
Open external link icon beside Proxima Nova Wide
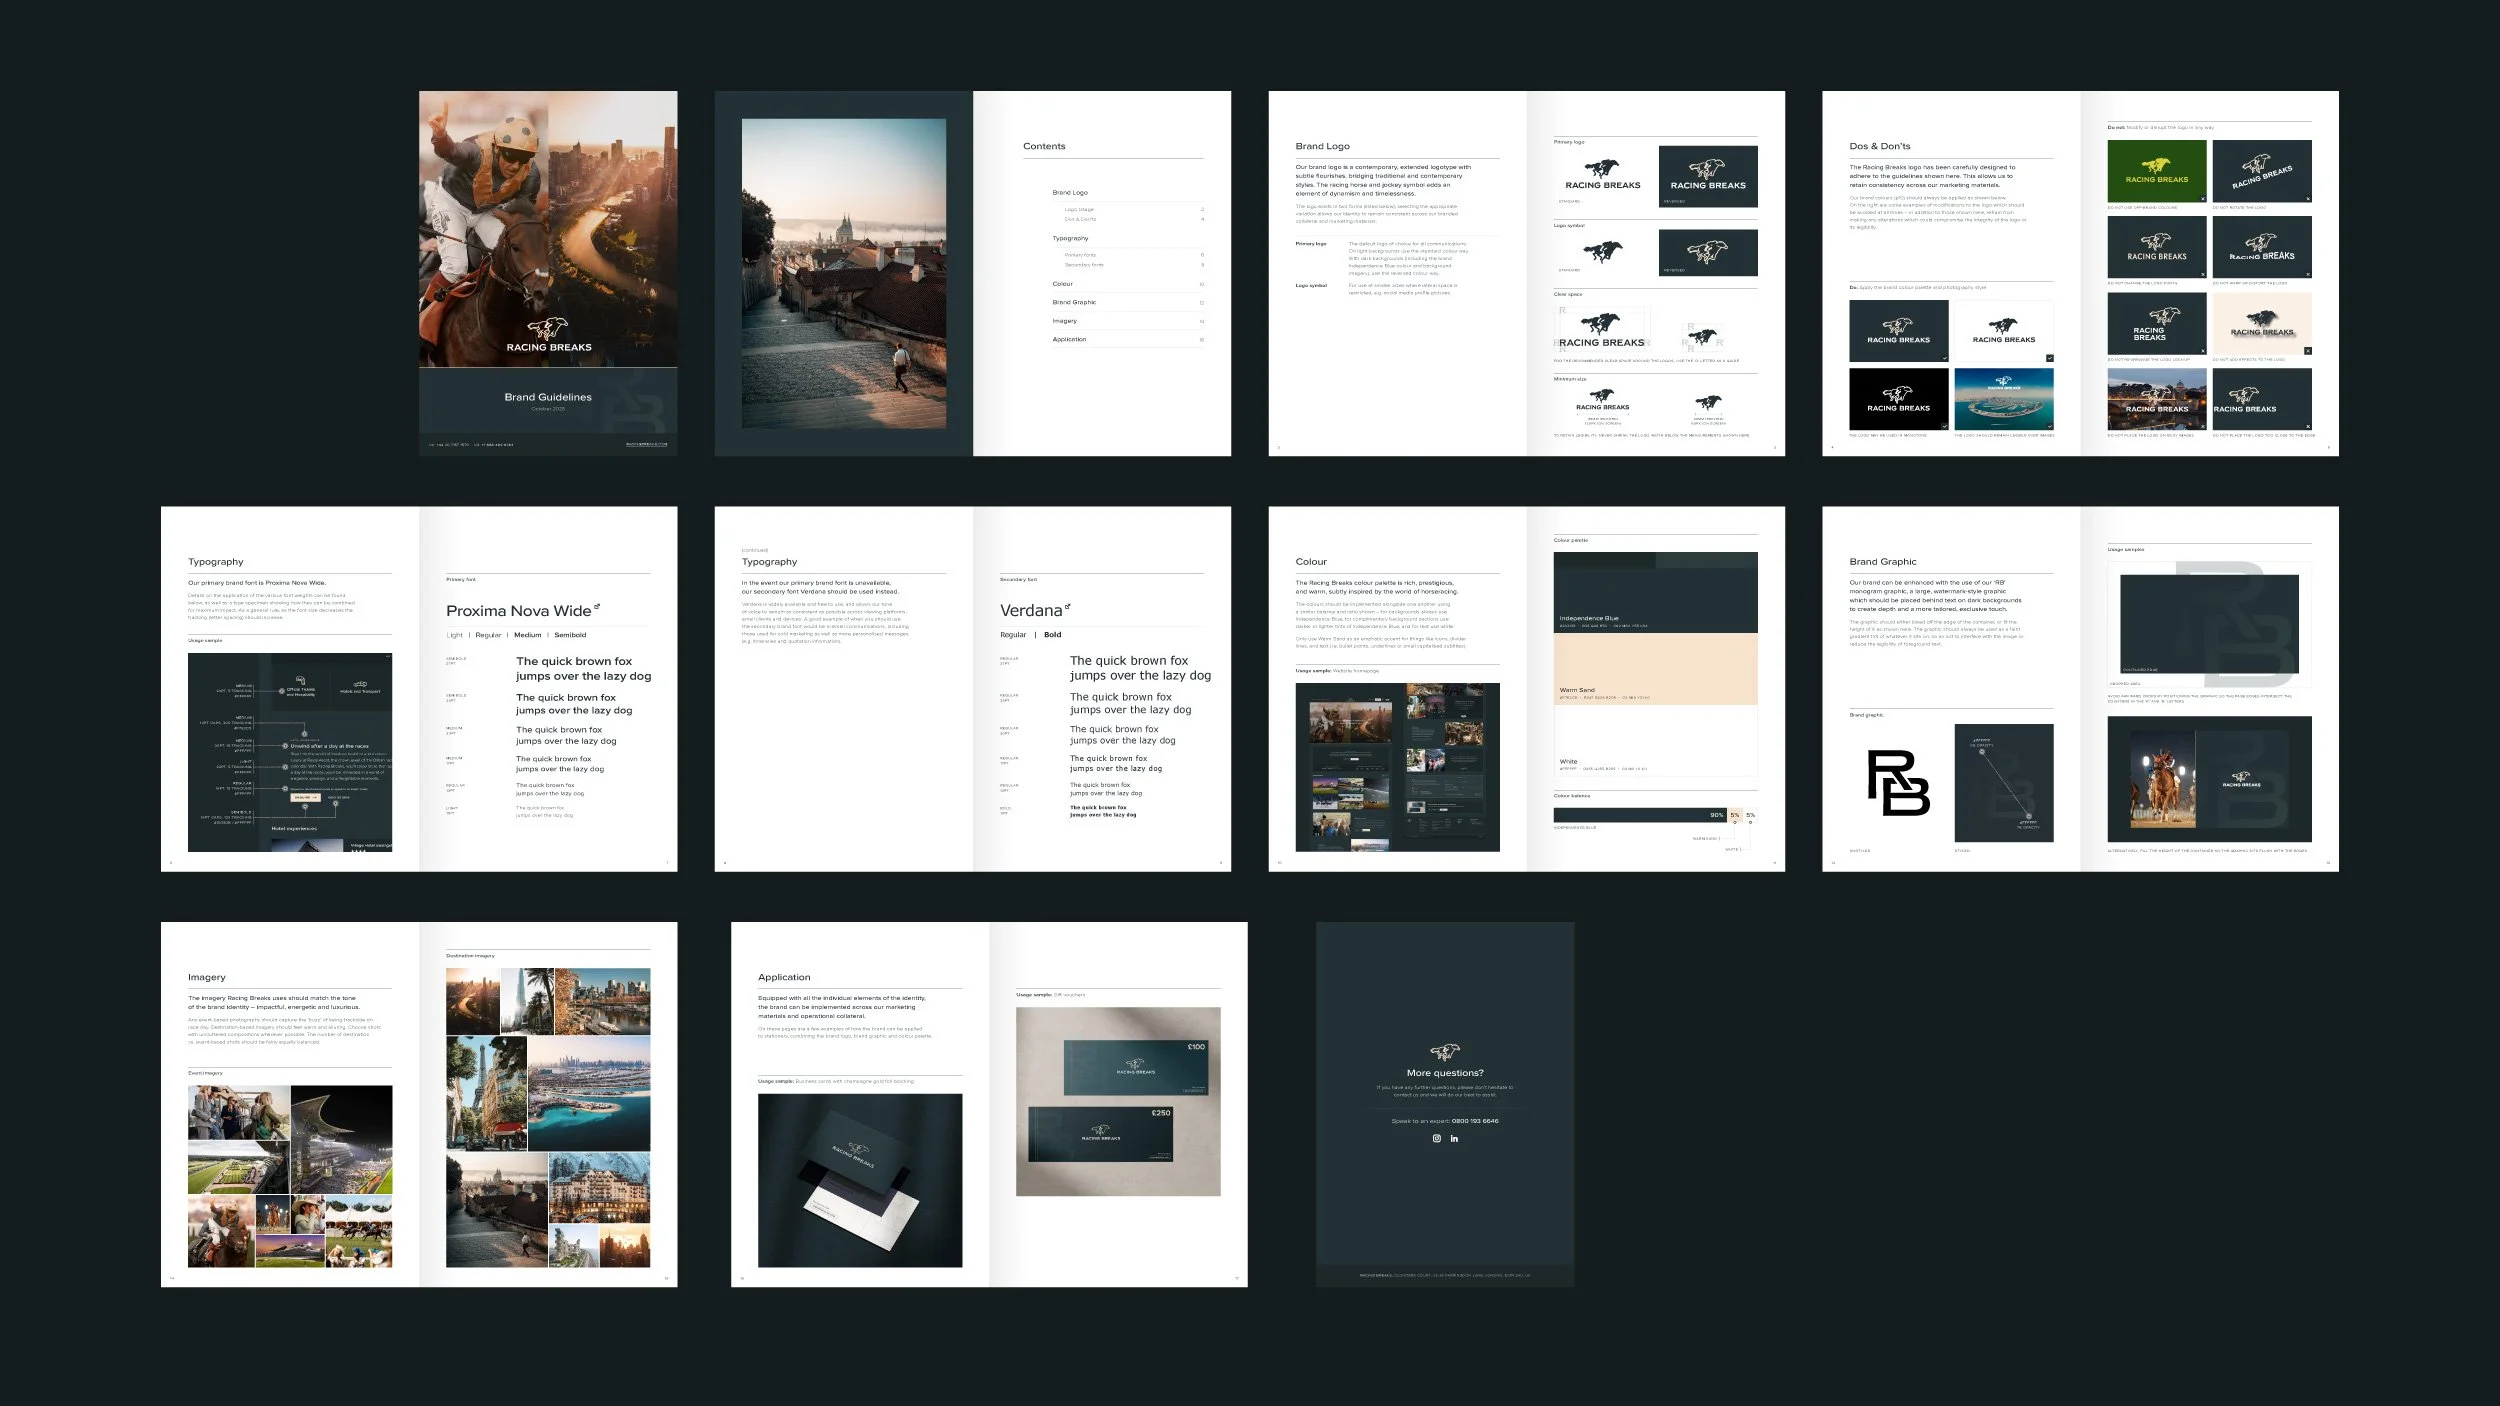pos(597,607)
